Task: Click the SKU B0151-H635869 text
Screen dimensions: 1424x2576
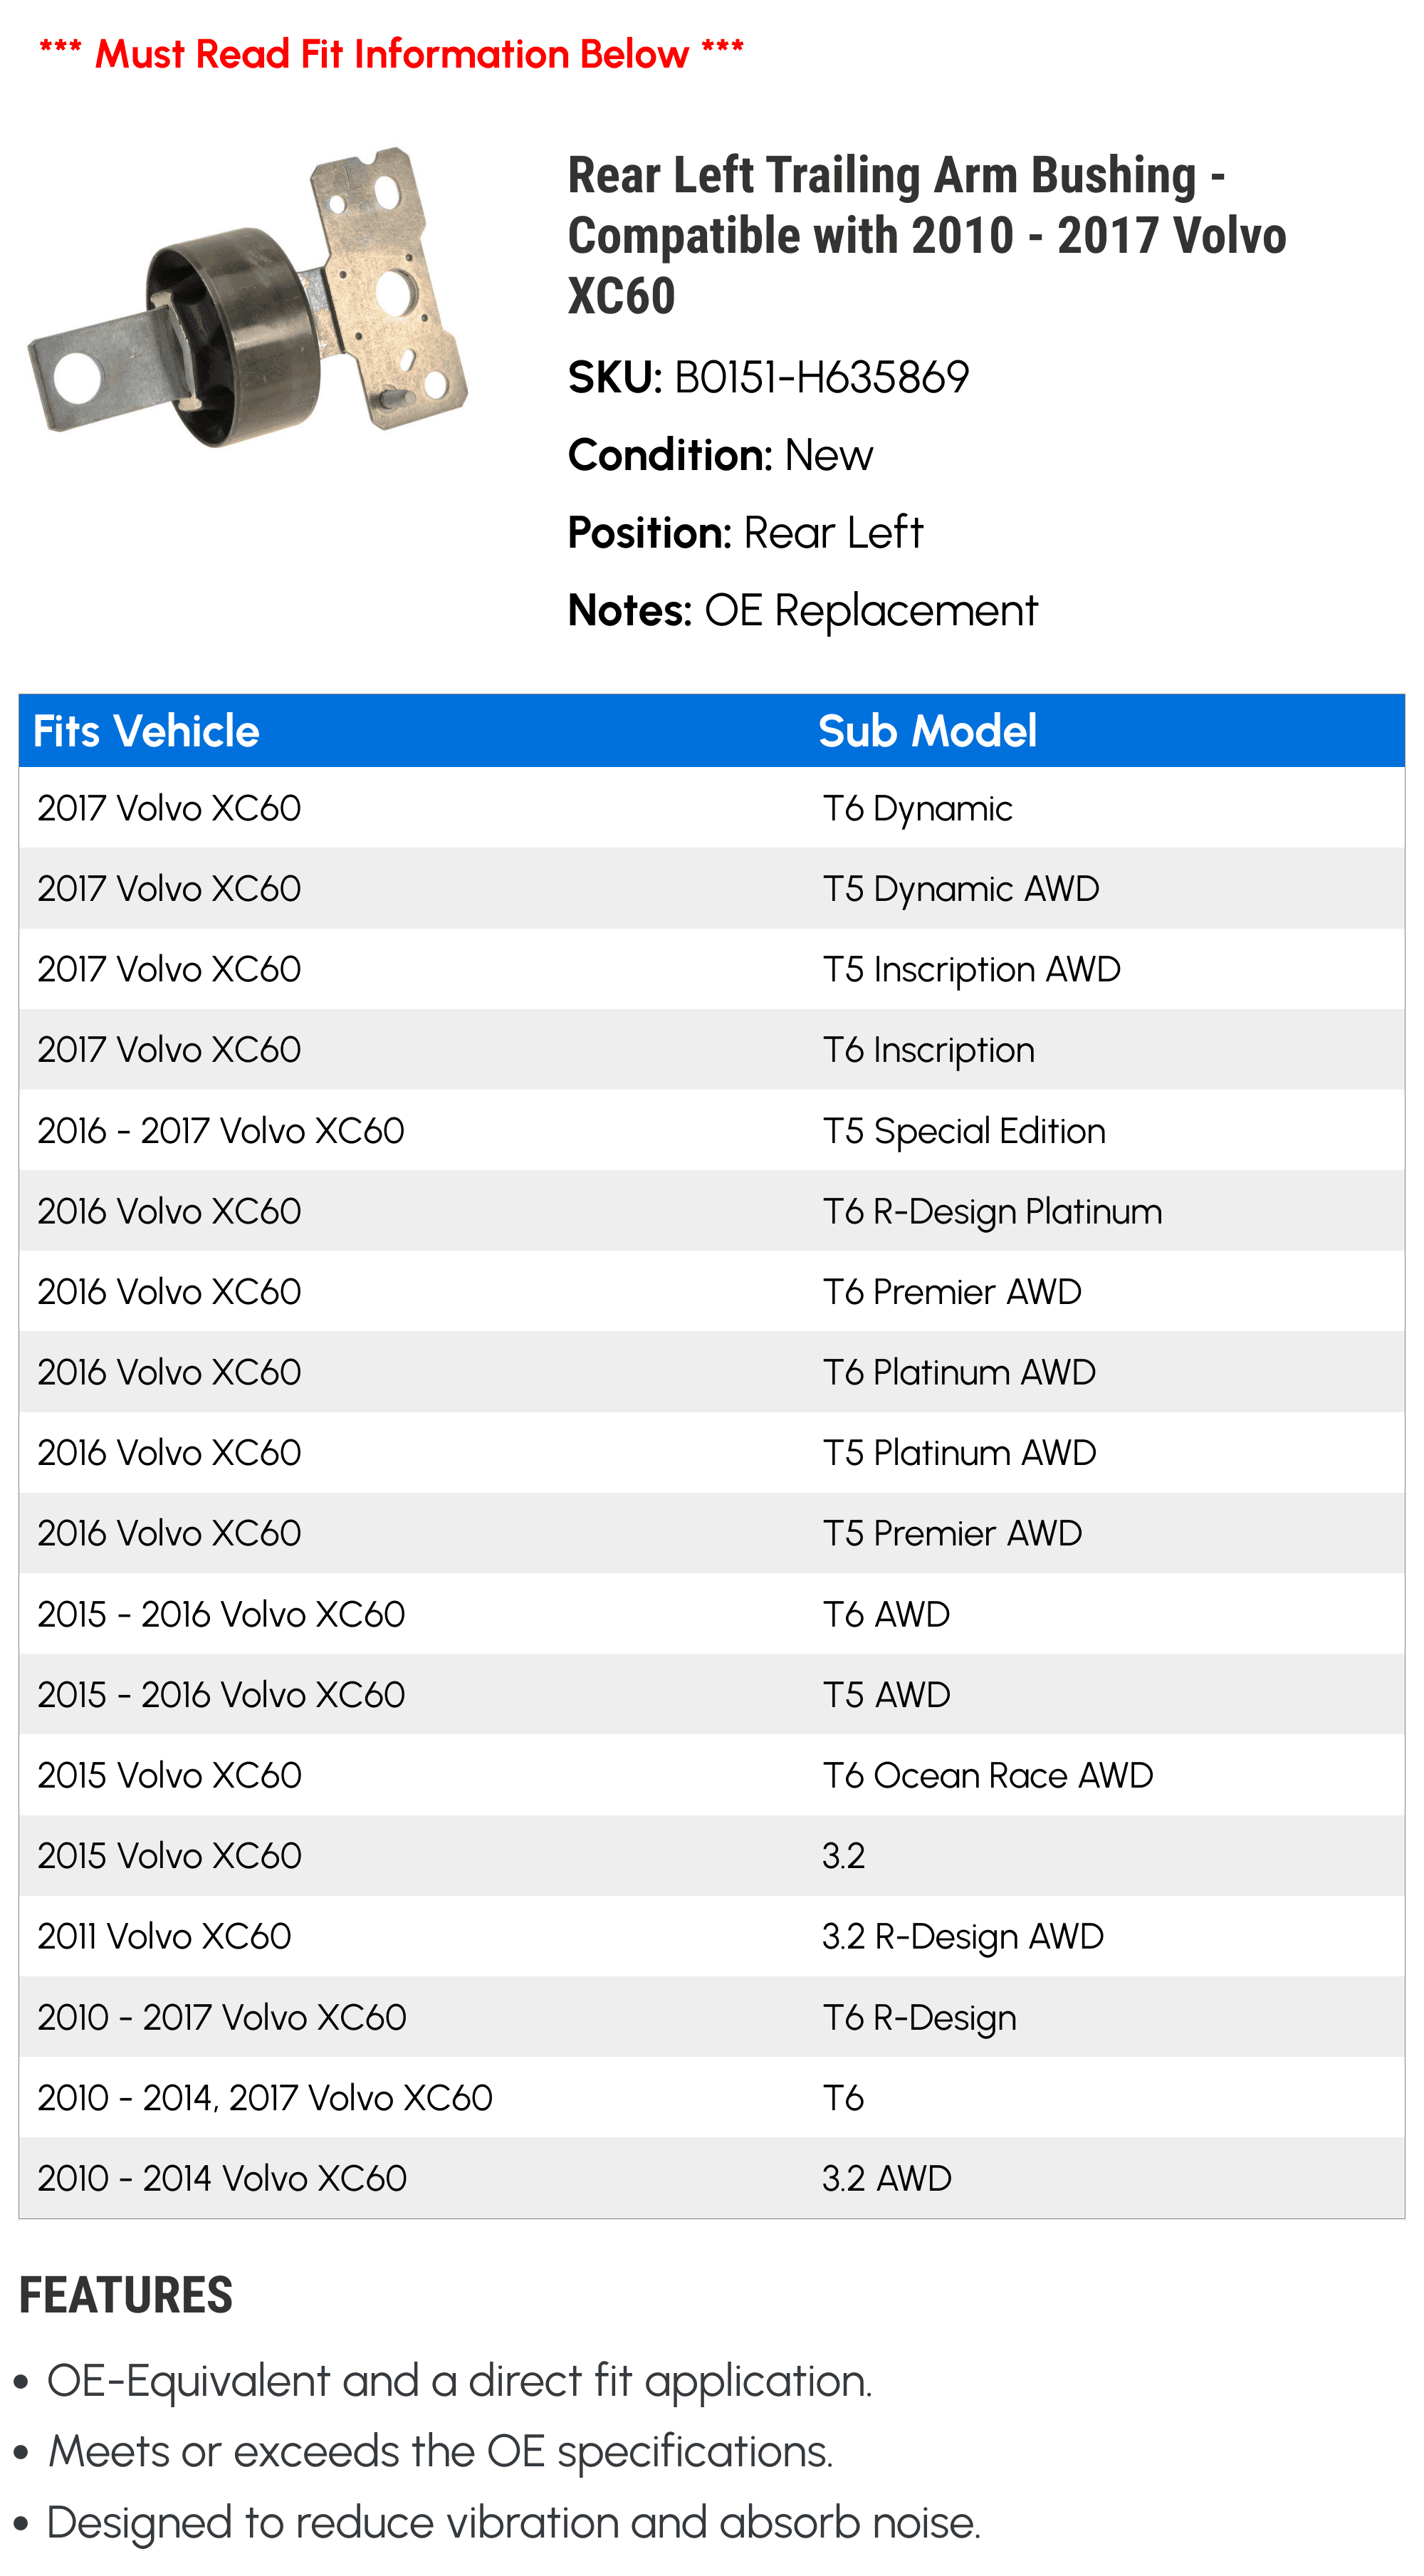Action: tap(768, 378)
